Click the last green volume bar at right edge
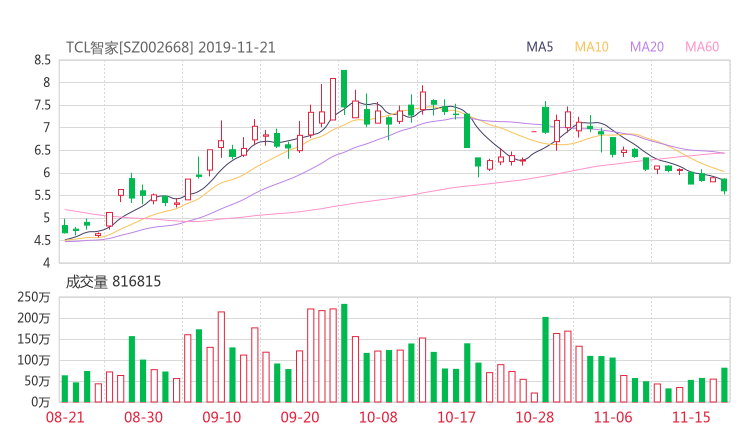This screenshot has height=440, width=740. pyautogui.click(x=724, y=385)
